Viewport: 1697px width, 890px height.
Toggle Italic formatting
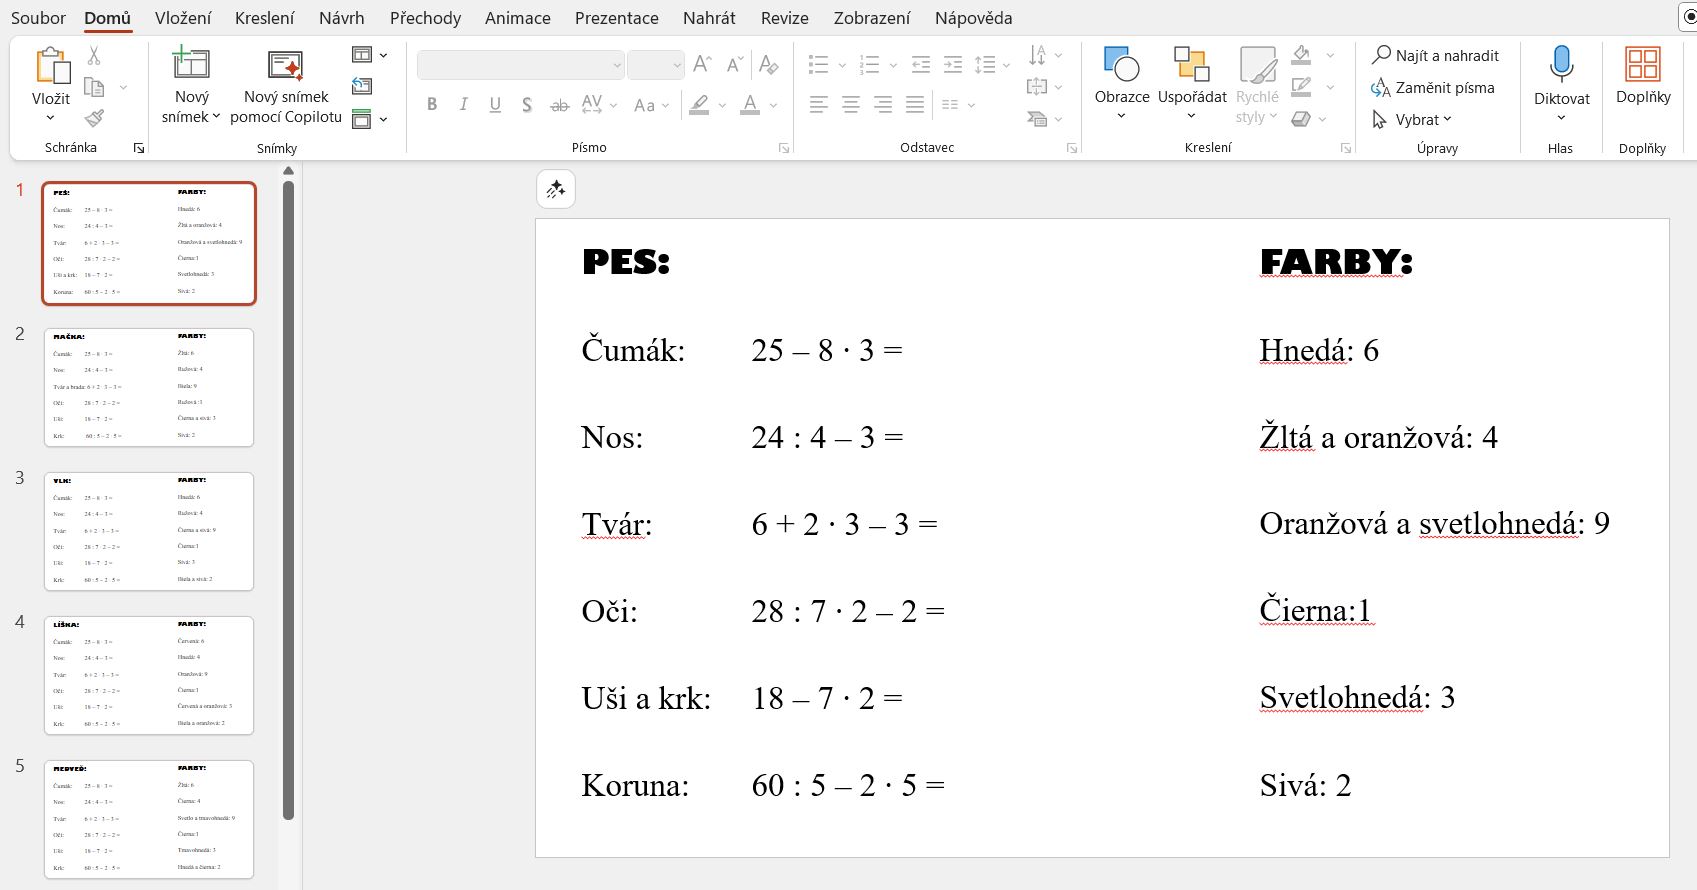point(463,104)
